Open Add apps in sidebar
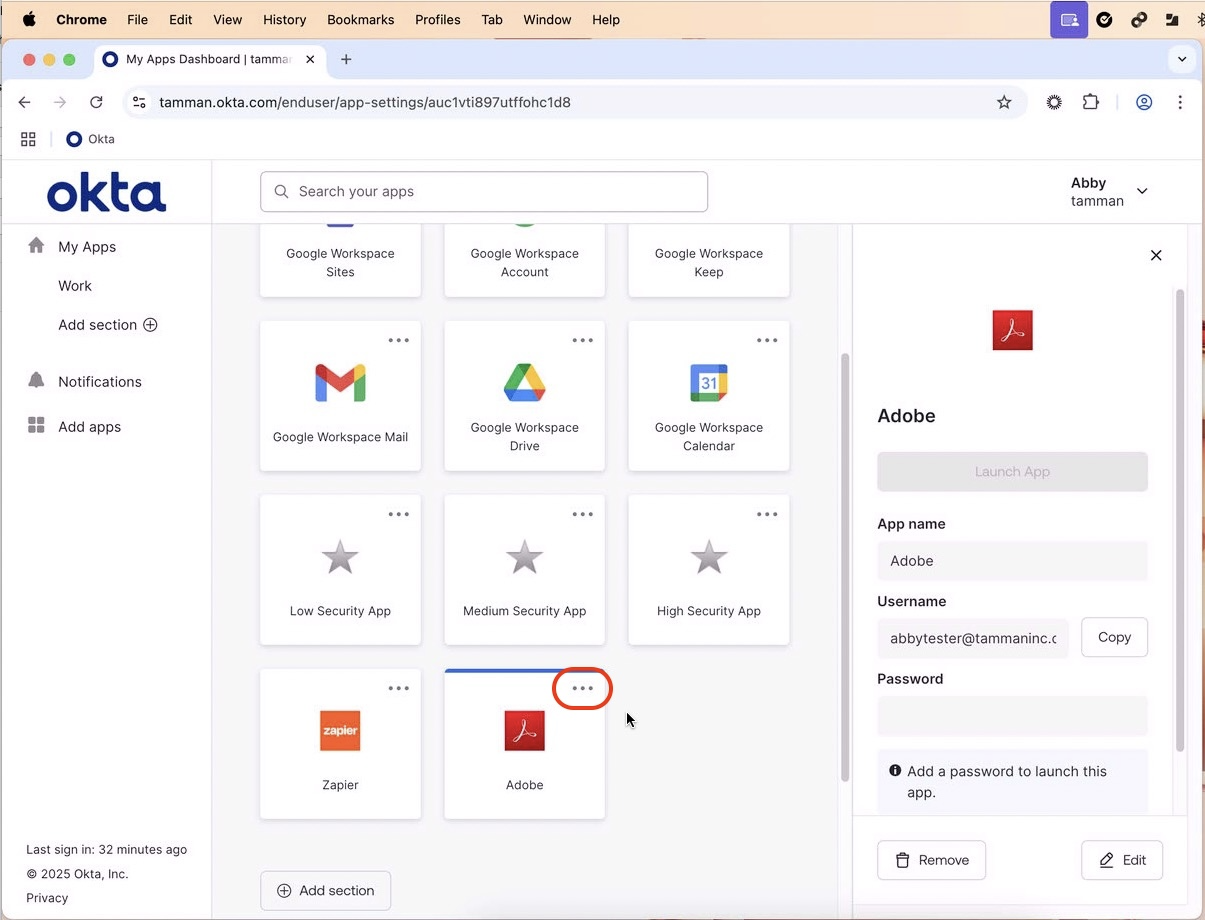The width and height of the screenshot is (1205, 920). pyautogui.click(x=90, y=426)
